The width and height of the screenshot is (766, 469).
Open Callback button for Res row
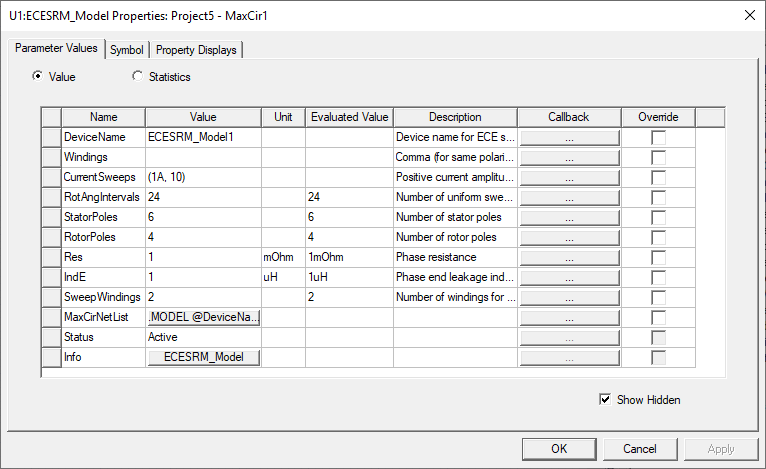569,258
